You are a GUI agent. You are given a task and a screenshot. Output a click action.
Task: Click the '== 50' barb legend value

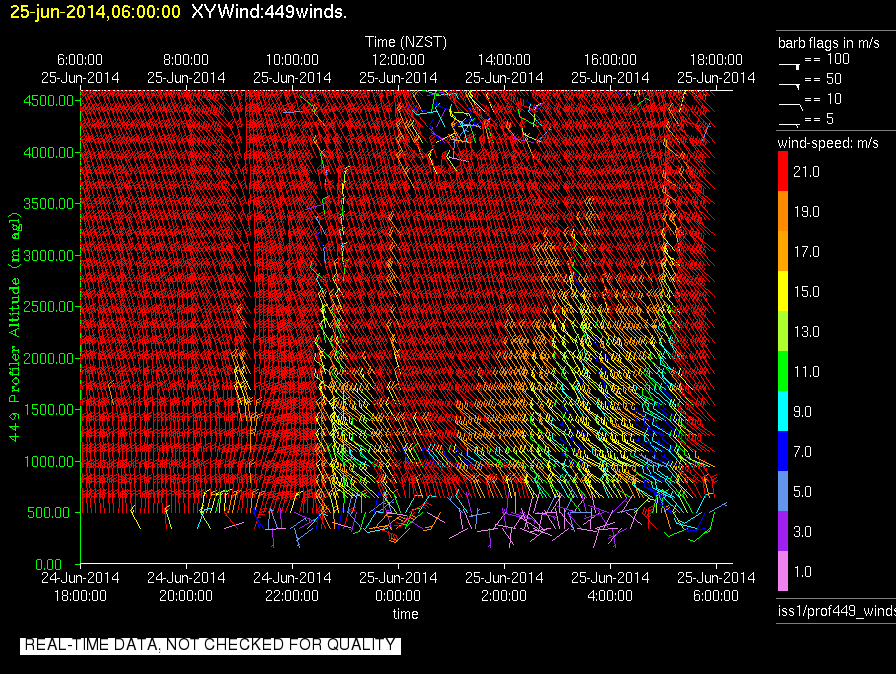[x=823, y=79]
